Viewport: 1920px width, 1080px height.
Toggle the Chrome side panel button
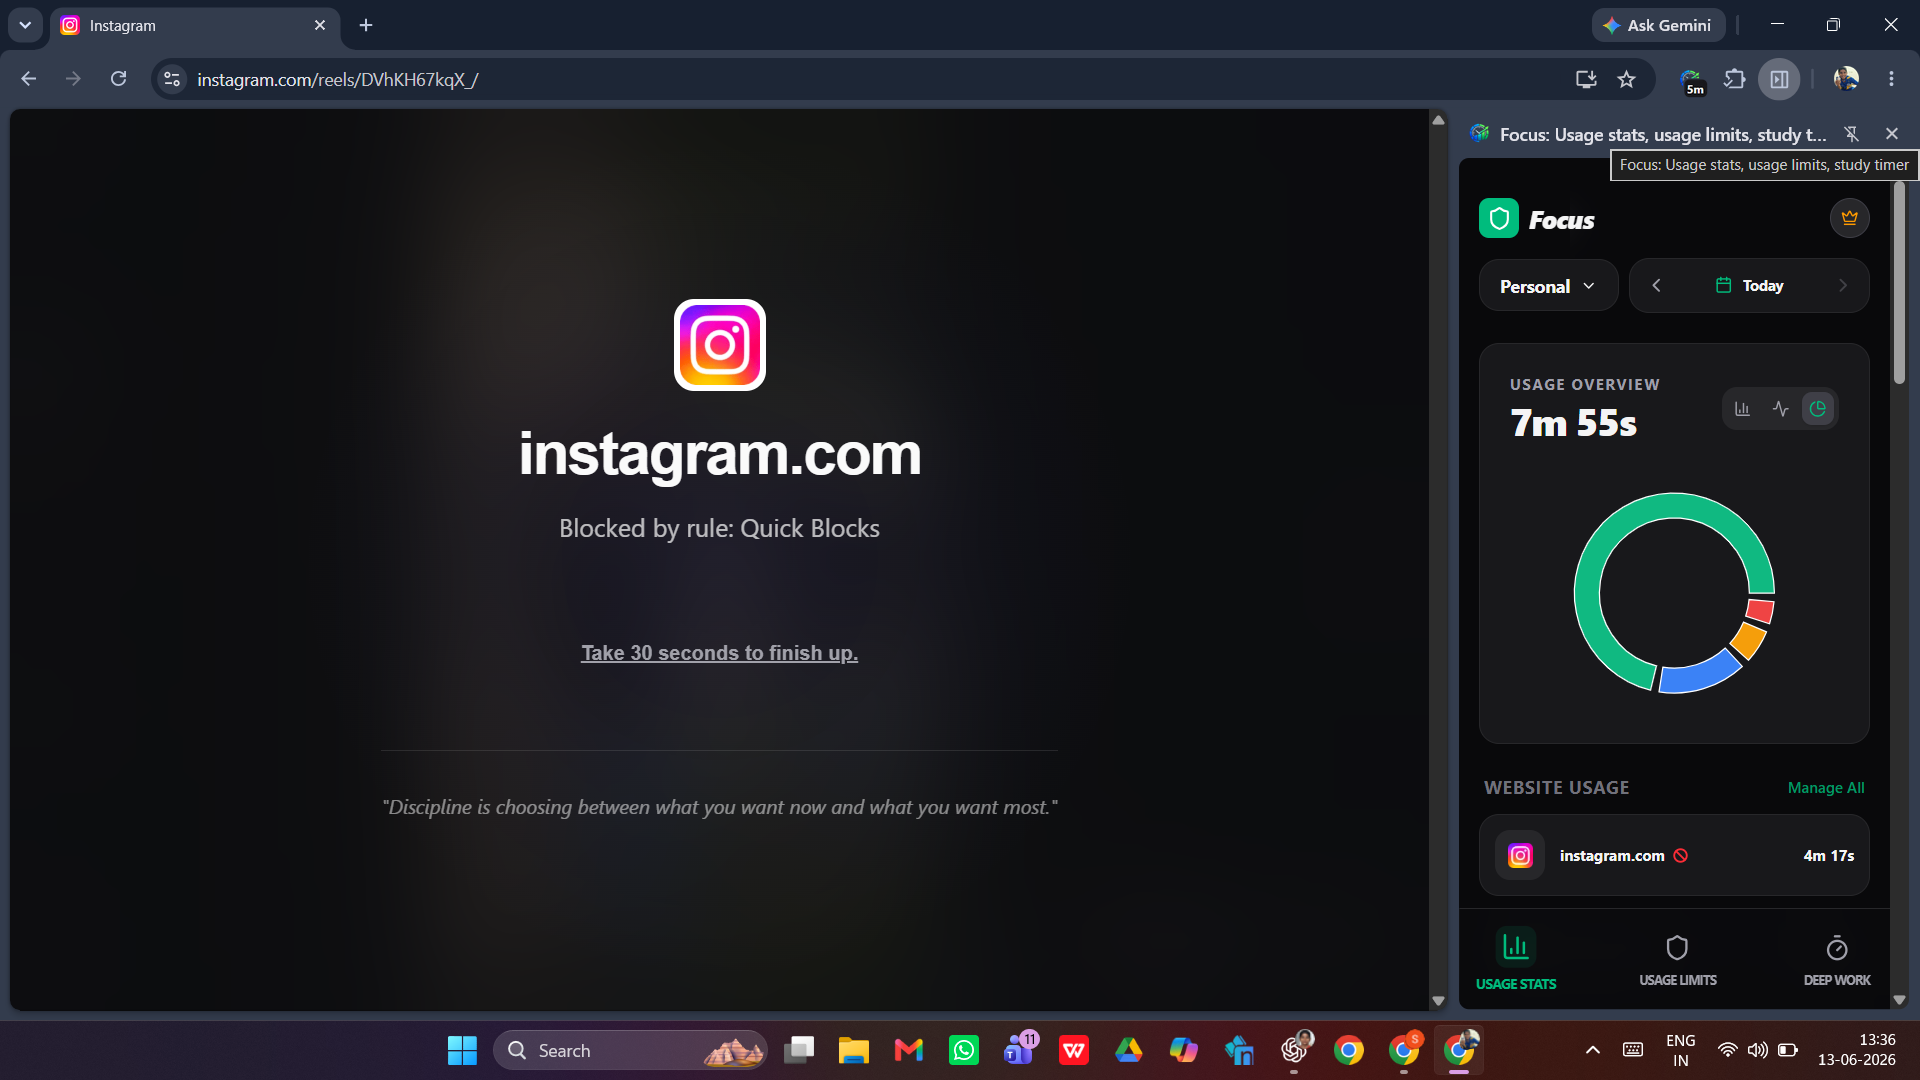click(x=1779, y=79)
